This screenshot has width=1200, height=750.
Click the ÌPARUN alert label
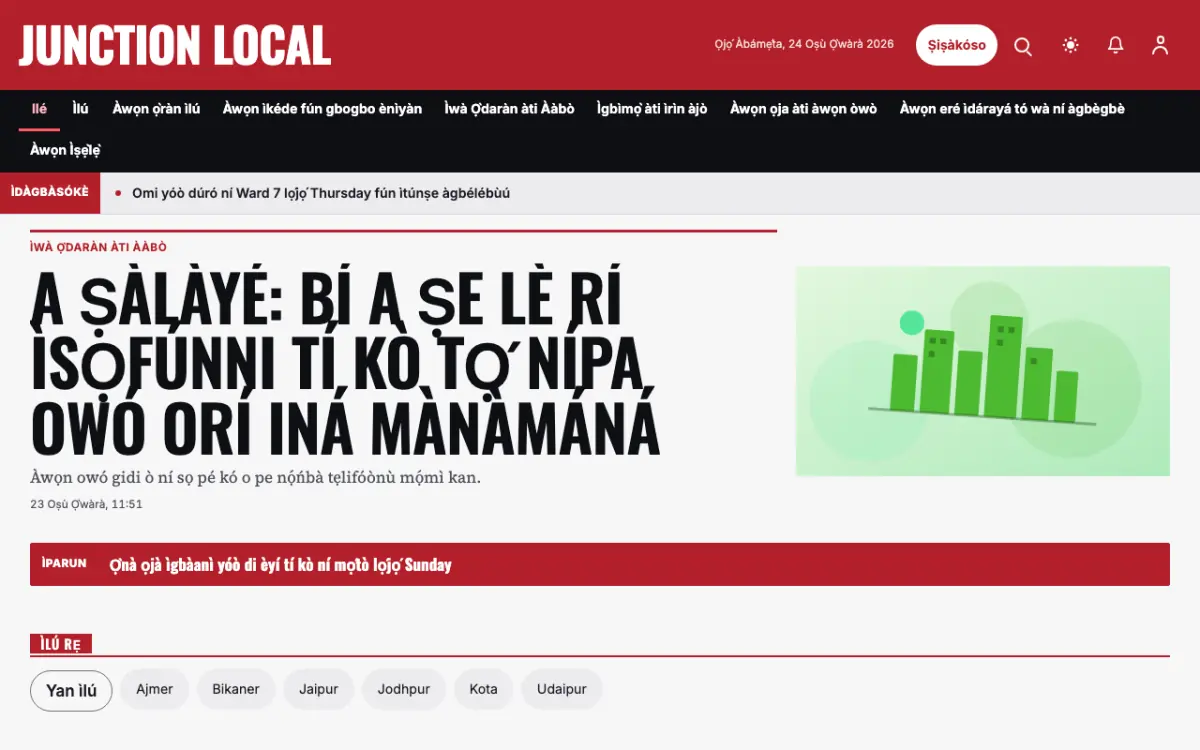(x=64, y=564)
